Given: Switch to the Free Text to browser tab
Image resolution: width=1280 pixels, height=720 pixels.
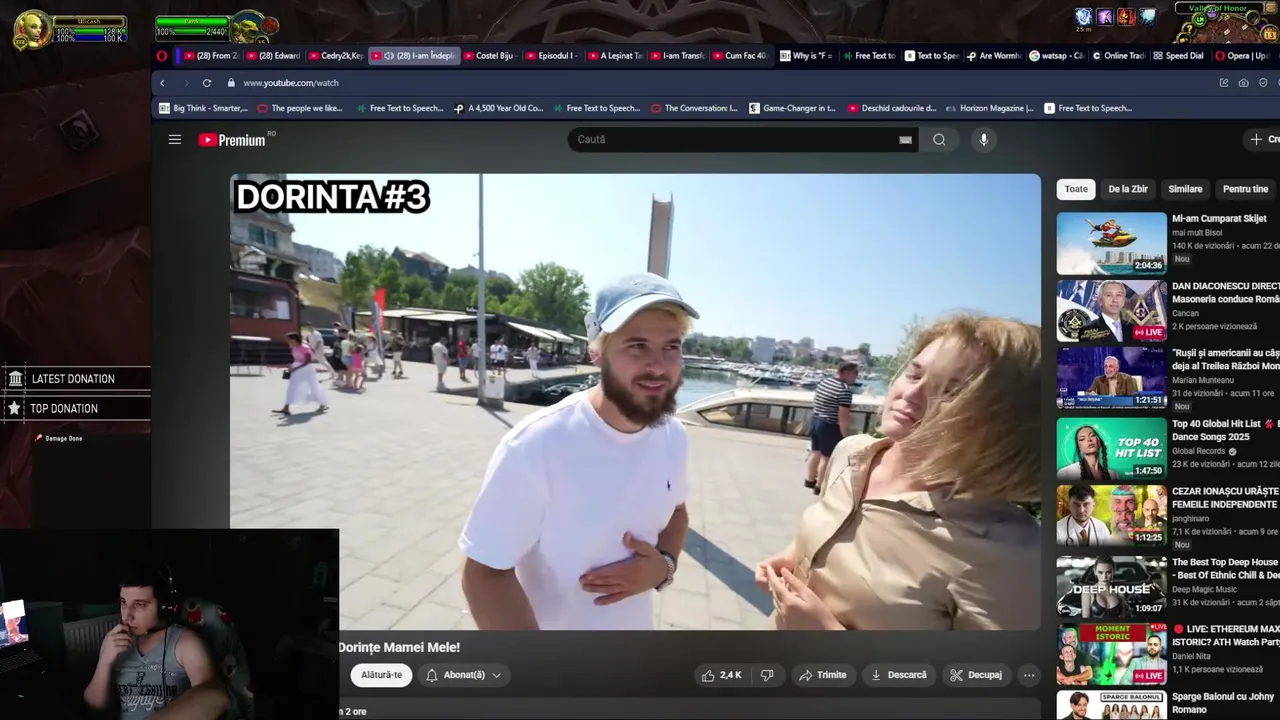Looking at the screenshot, I should pos(868,56).
